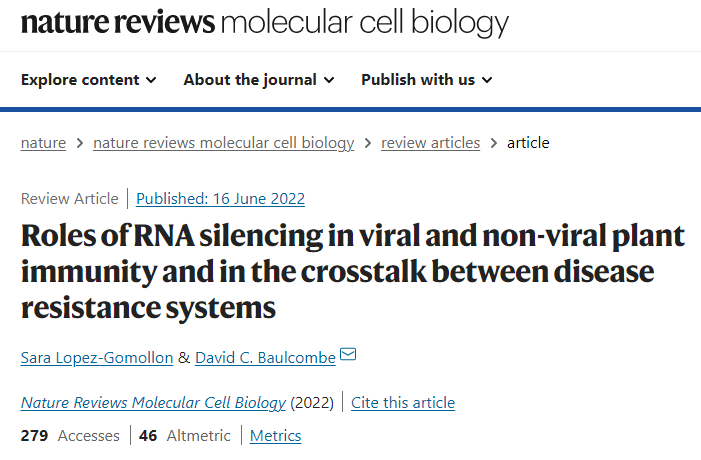Click the envelope icon next to David C. Baulcombe
Viewport: 701px width, 460px height.
coord(348,354)
